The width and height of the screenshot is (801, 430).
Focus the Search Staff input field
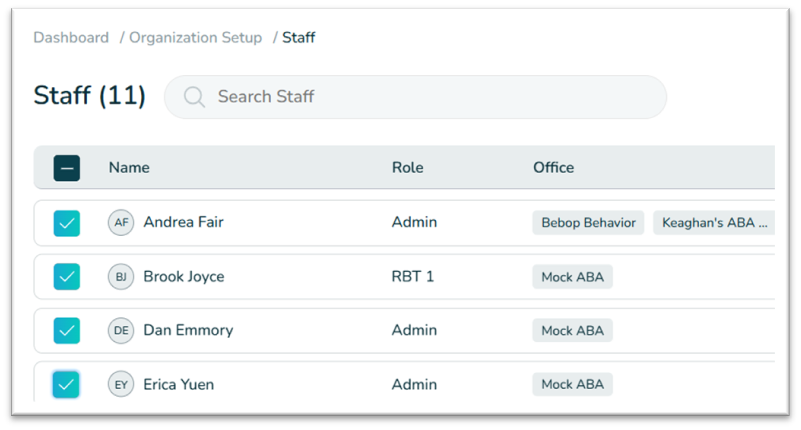pyautogui.click(x=430, y=97)
